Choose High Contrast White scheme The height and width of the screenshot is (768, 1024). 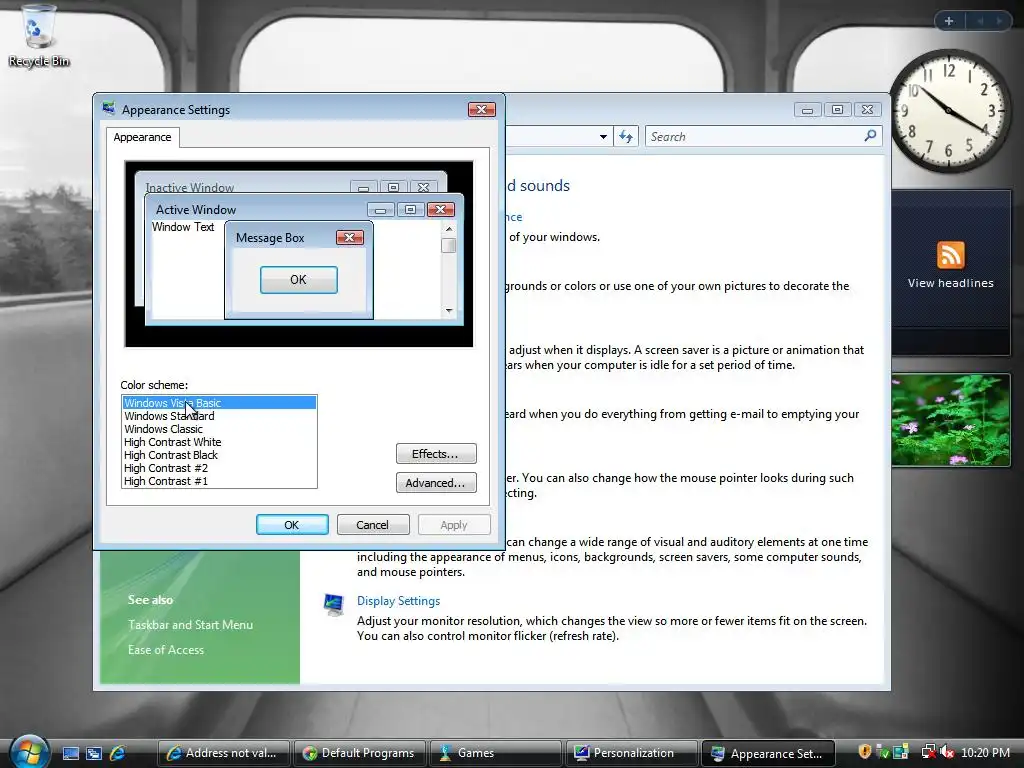(219, 442)
